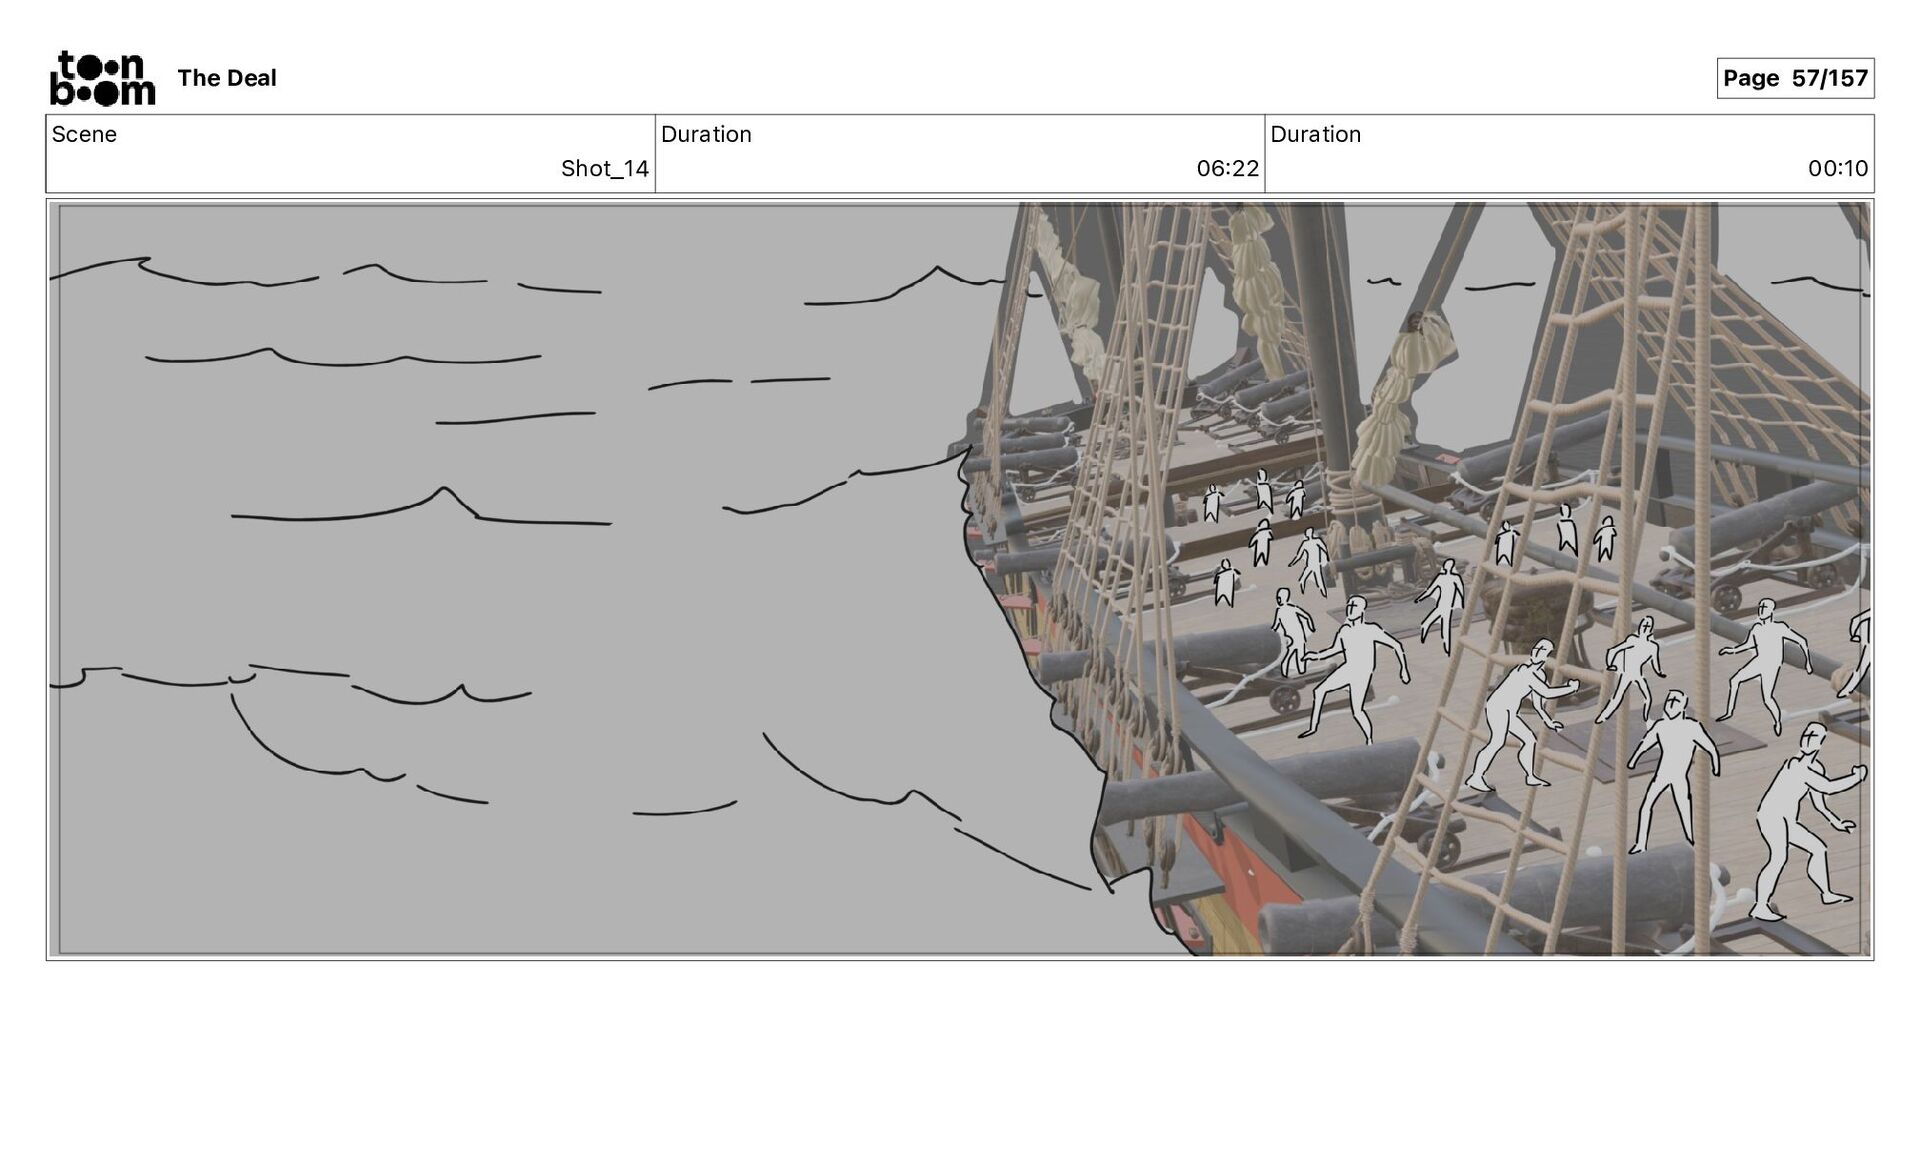The image size is (1920, 1166).
Task: Click the Toon Boom logo
Action: pyautogui.click(x=102, y=78)
